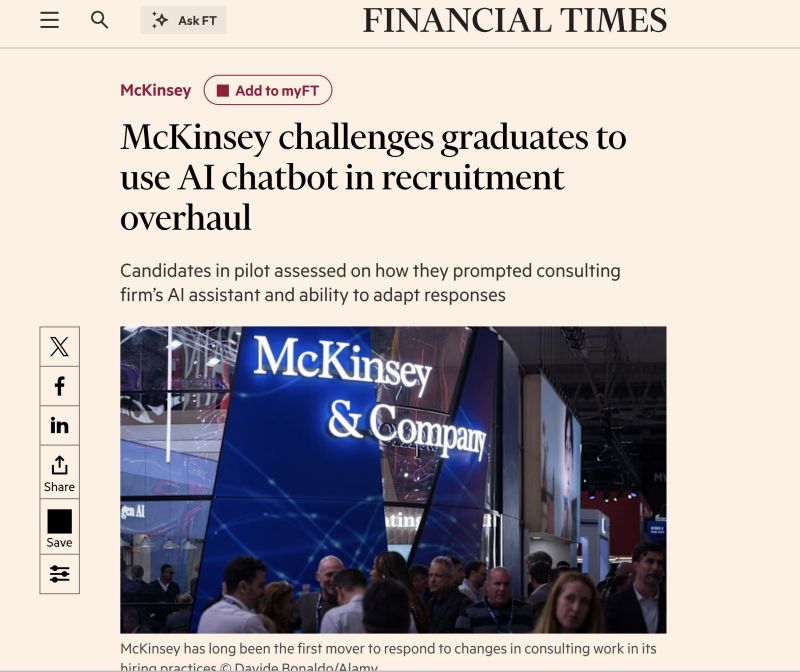Open the display settings sliders icon
The image size is (800, 672).
(x=59, y=574)
